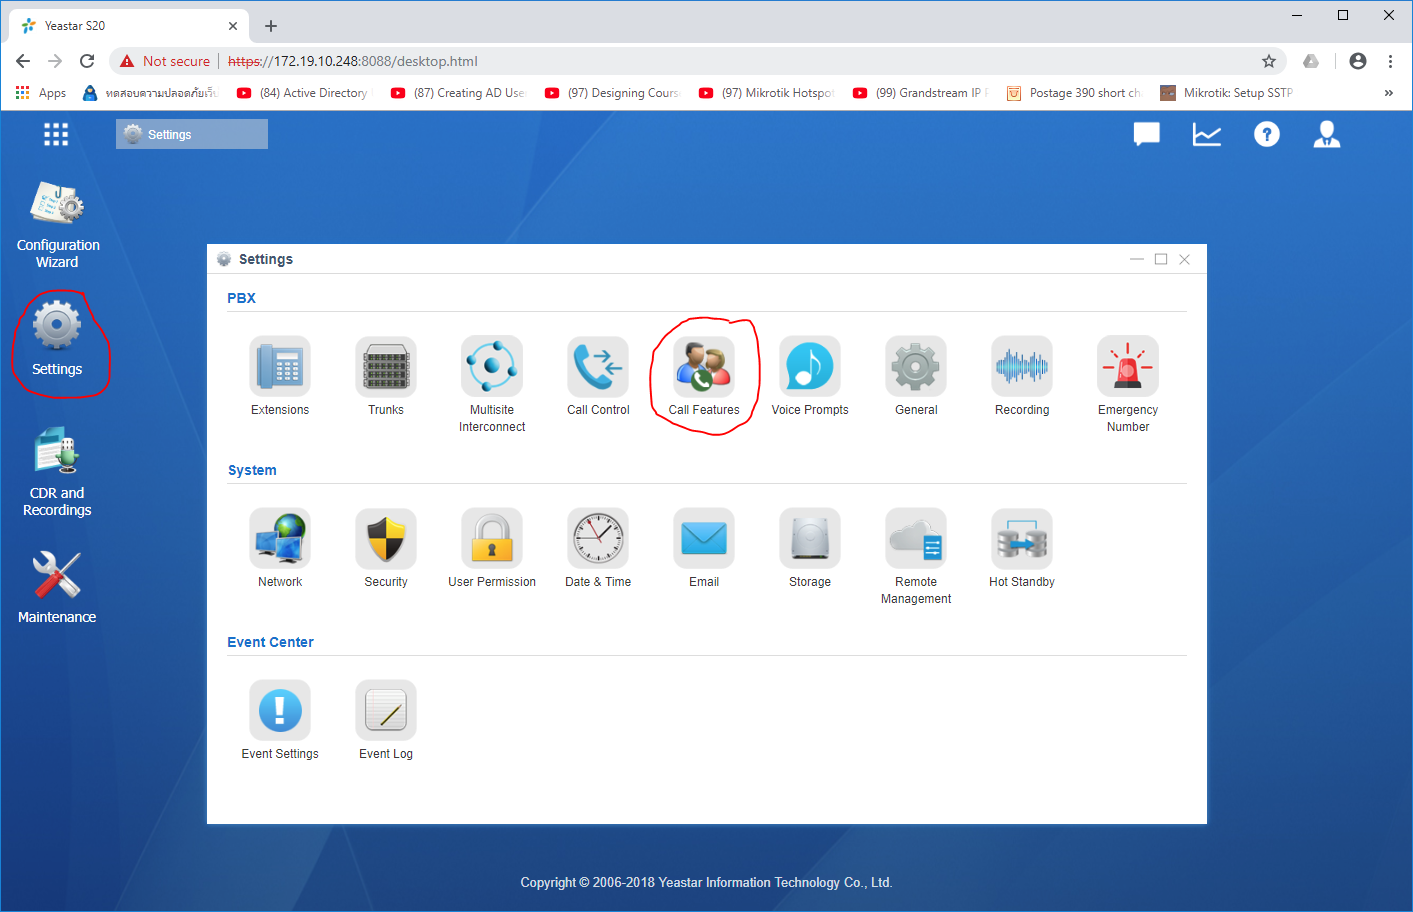Viewport: 1413px width, 912px height.
Task: Open the resource monitor chart icon
Action: tap(1207, 134)
